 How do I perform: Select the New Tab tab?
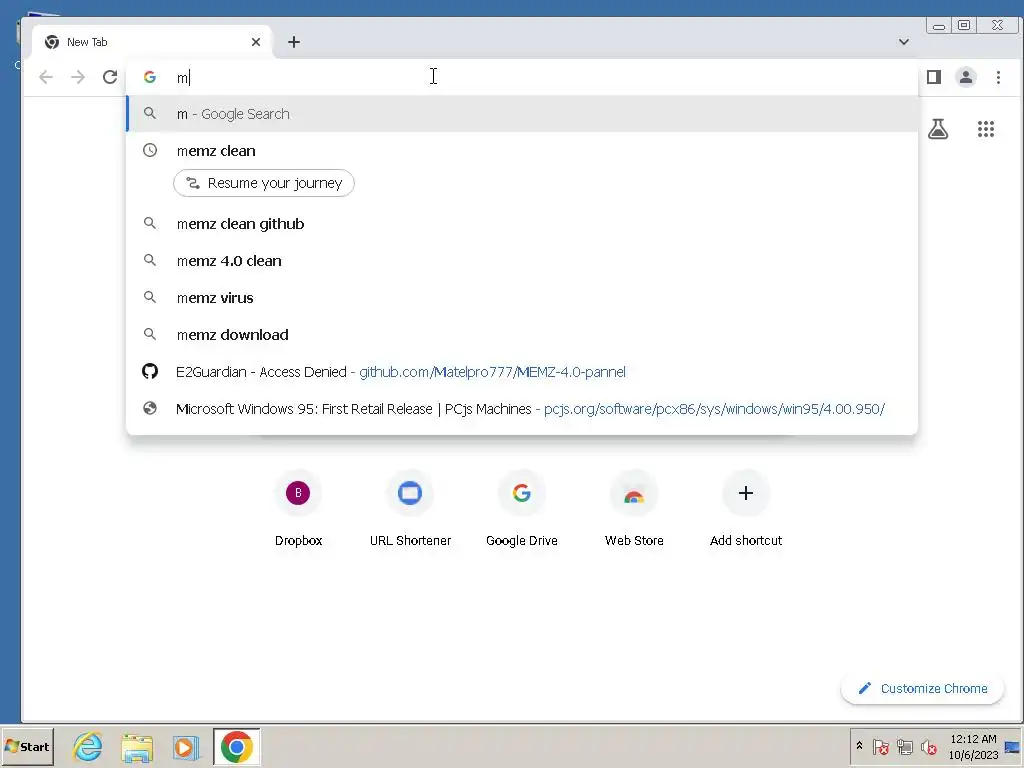pos(150,42)
